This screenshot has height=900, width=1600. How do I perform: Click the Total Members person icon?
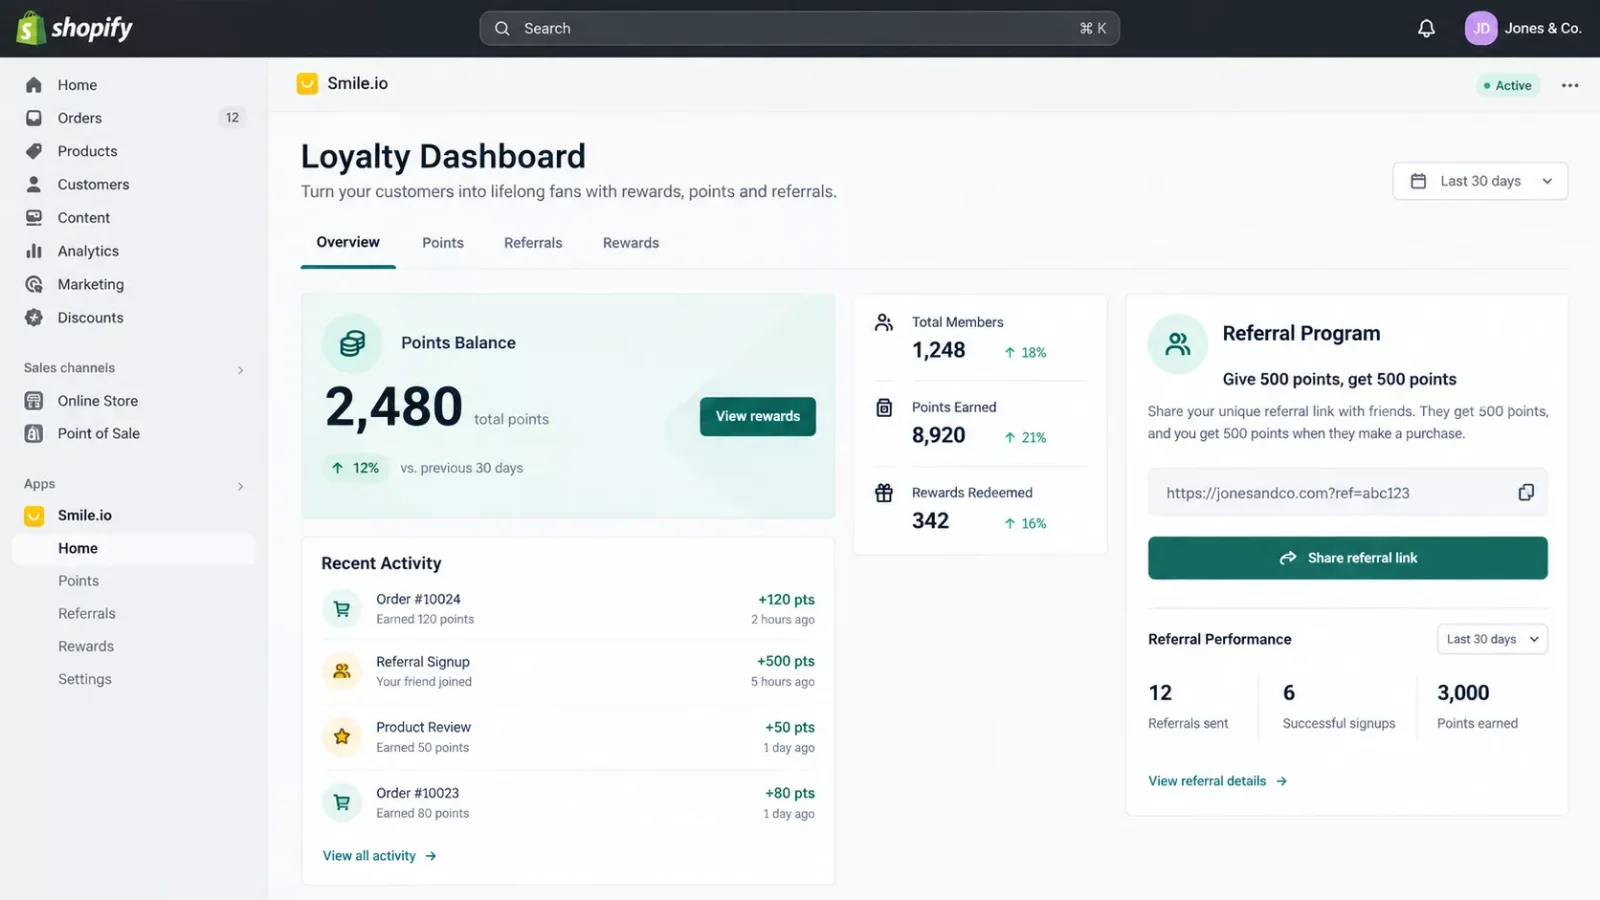[x=884, y=323]
